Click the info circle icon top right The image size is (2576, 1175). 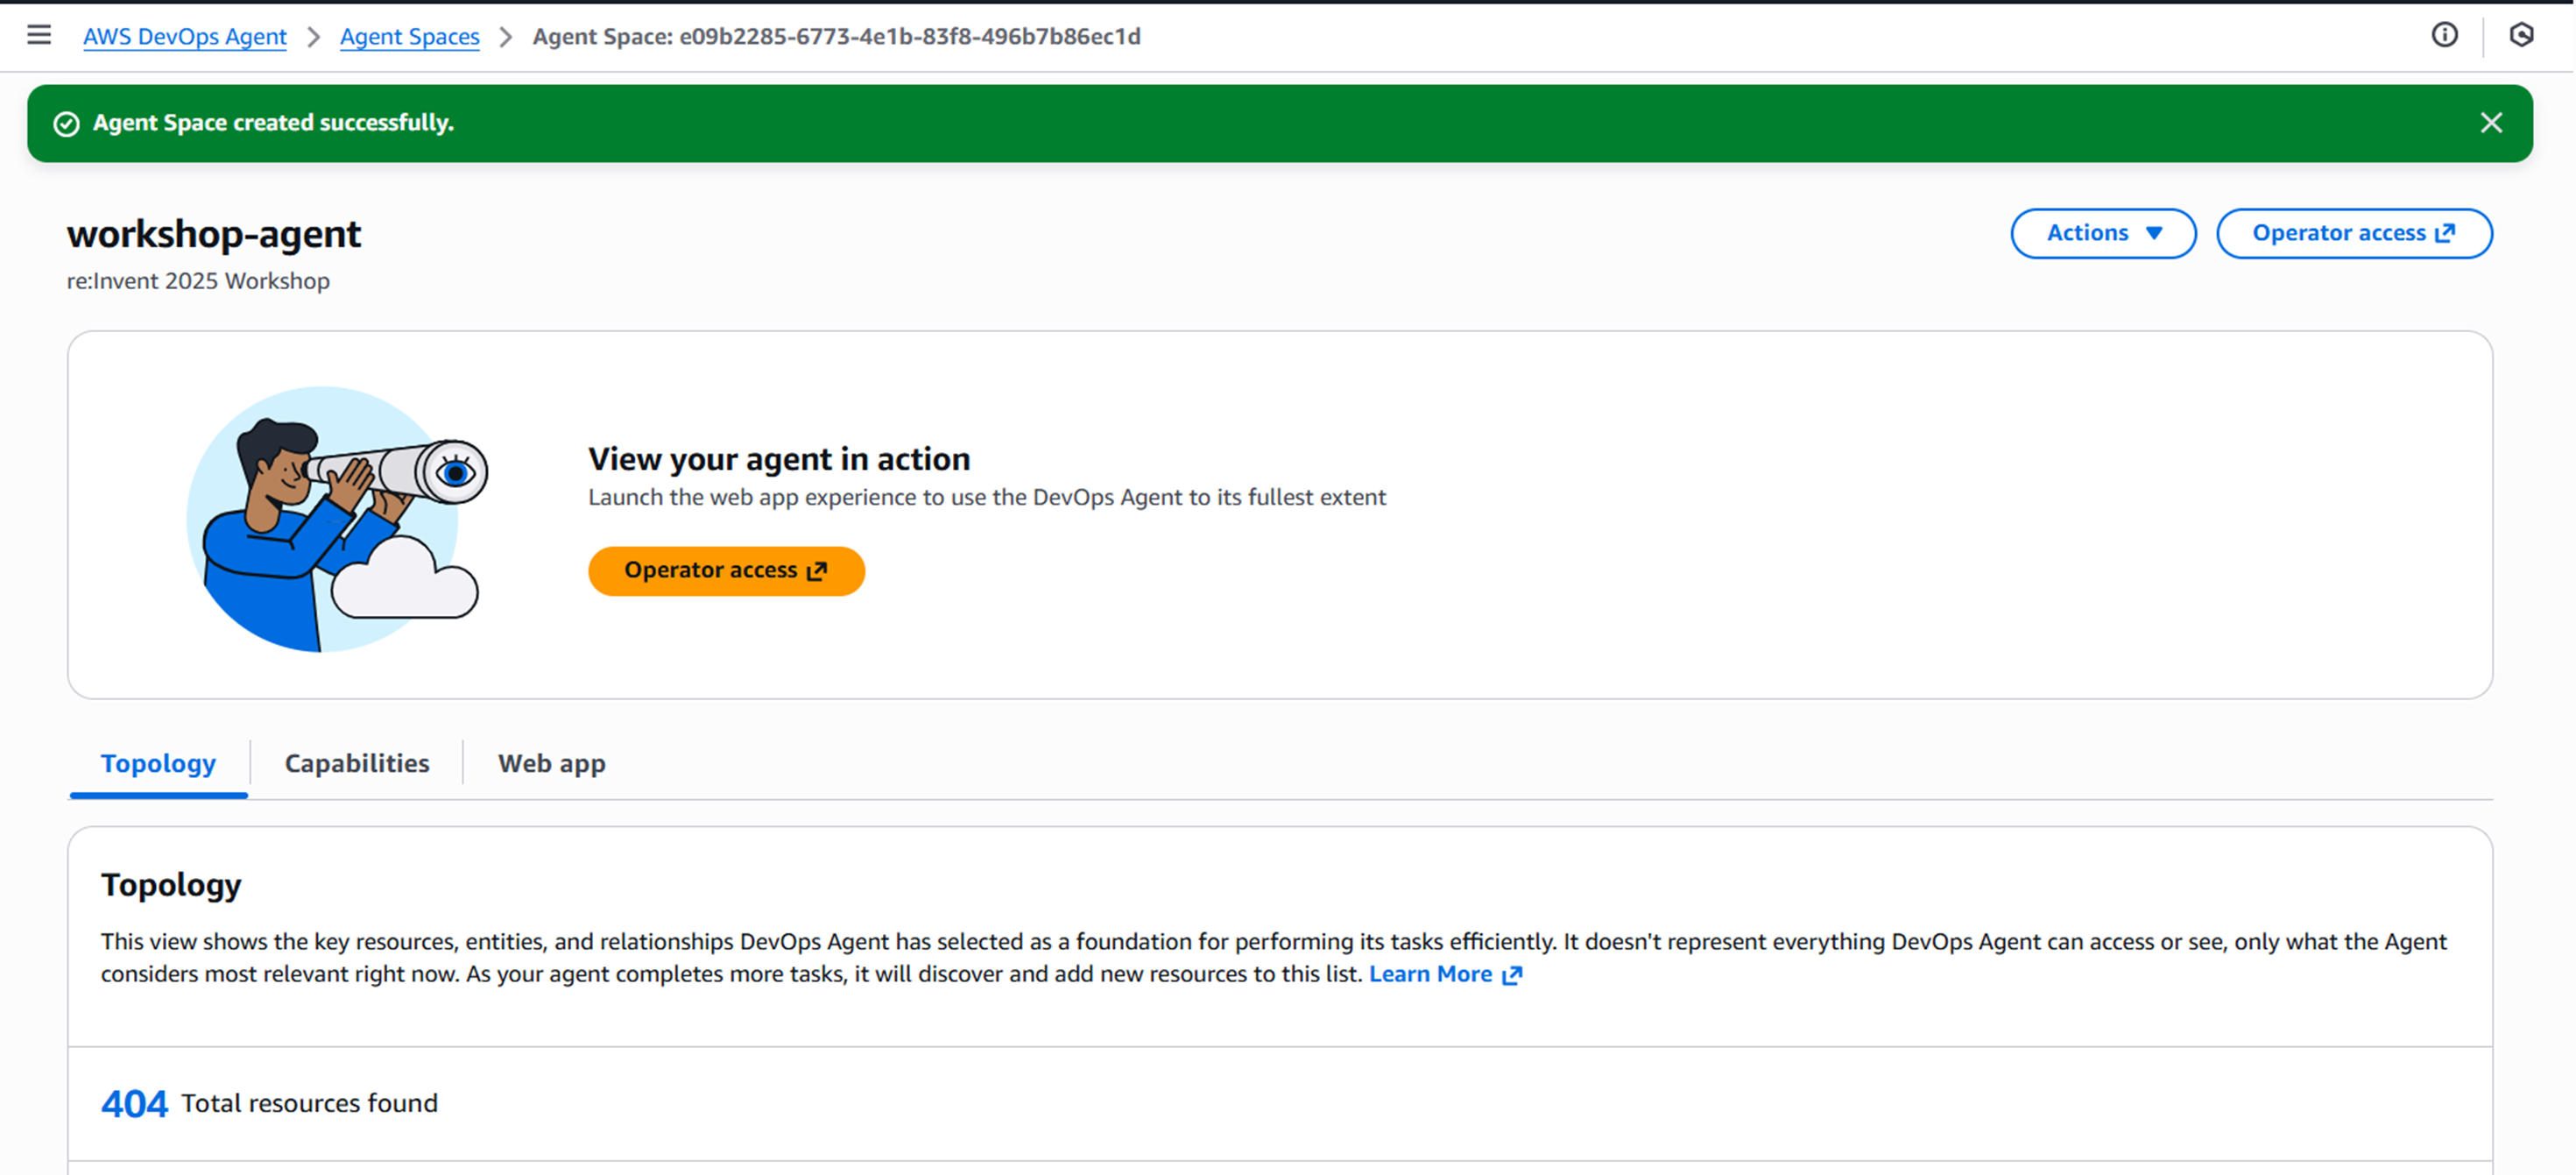(2444, 35)
